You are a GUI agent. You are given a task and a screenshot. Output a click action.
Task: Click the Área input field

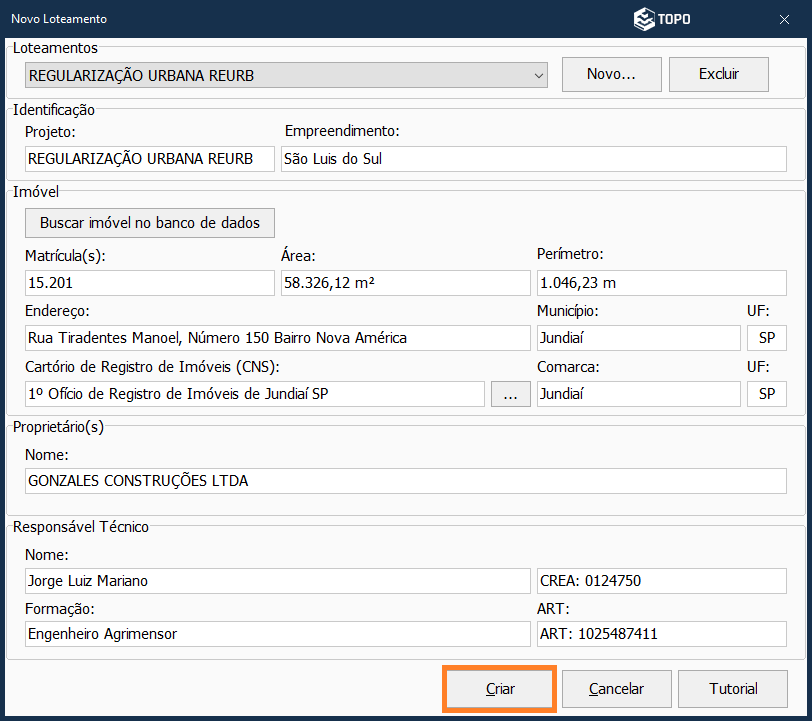405,283
